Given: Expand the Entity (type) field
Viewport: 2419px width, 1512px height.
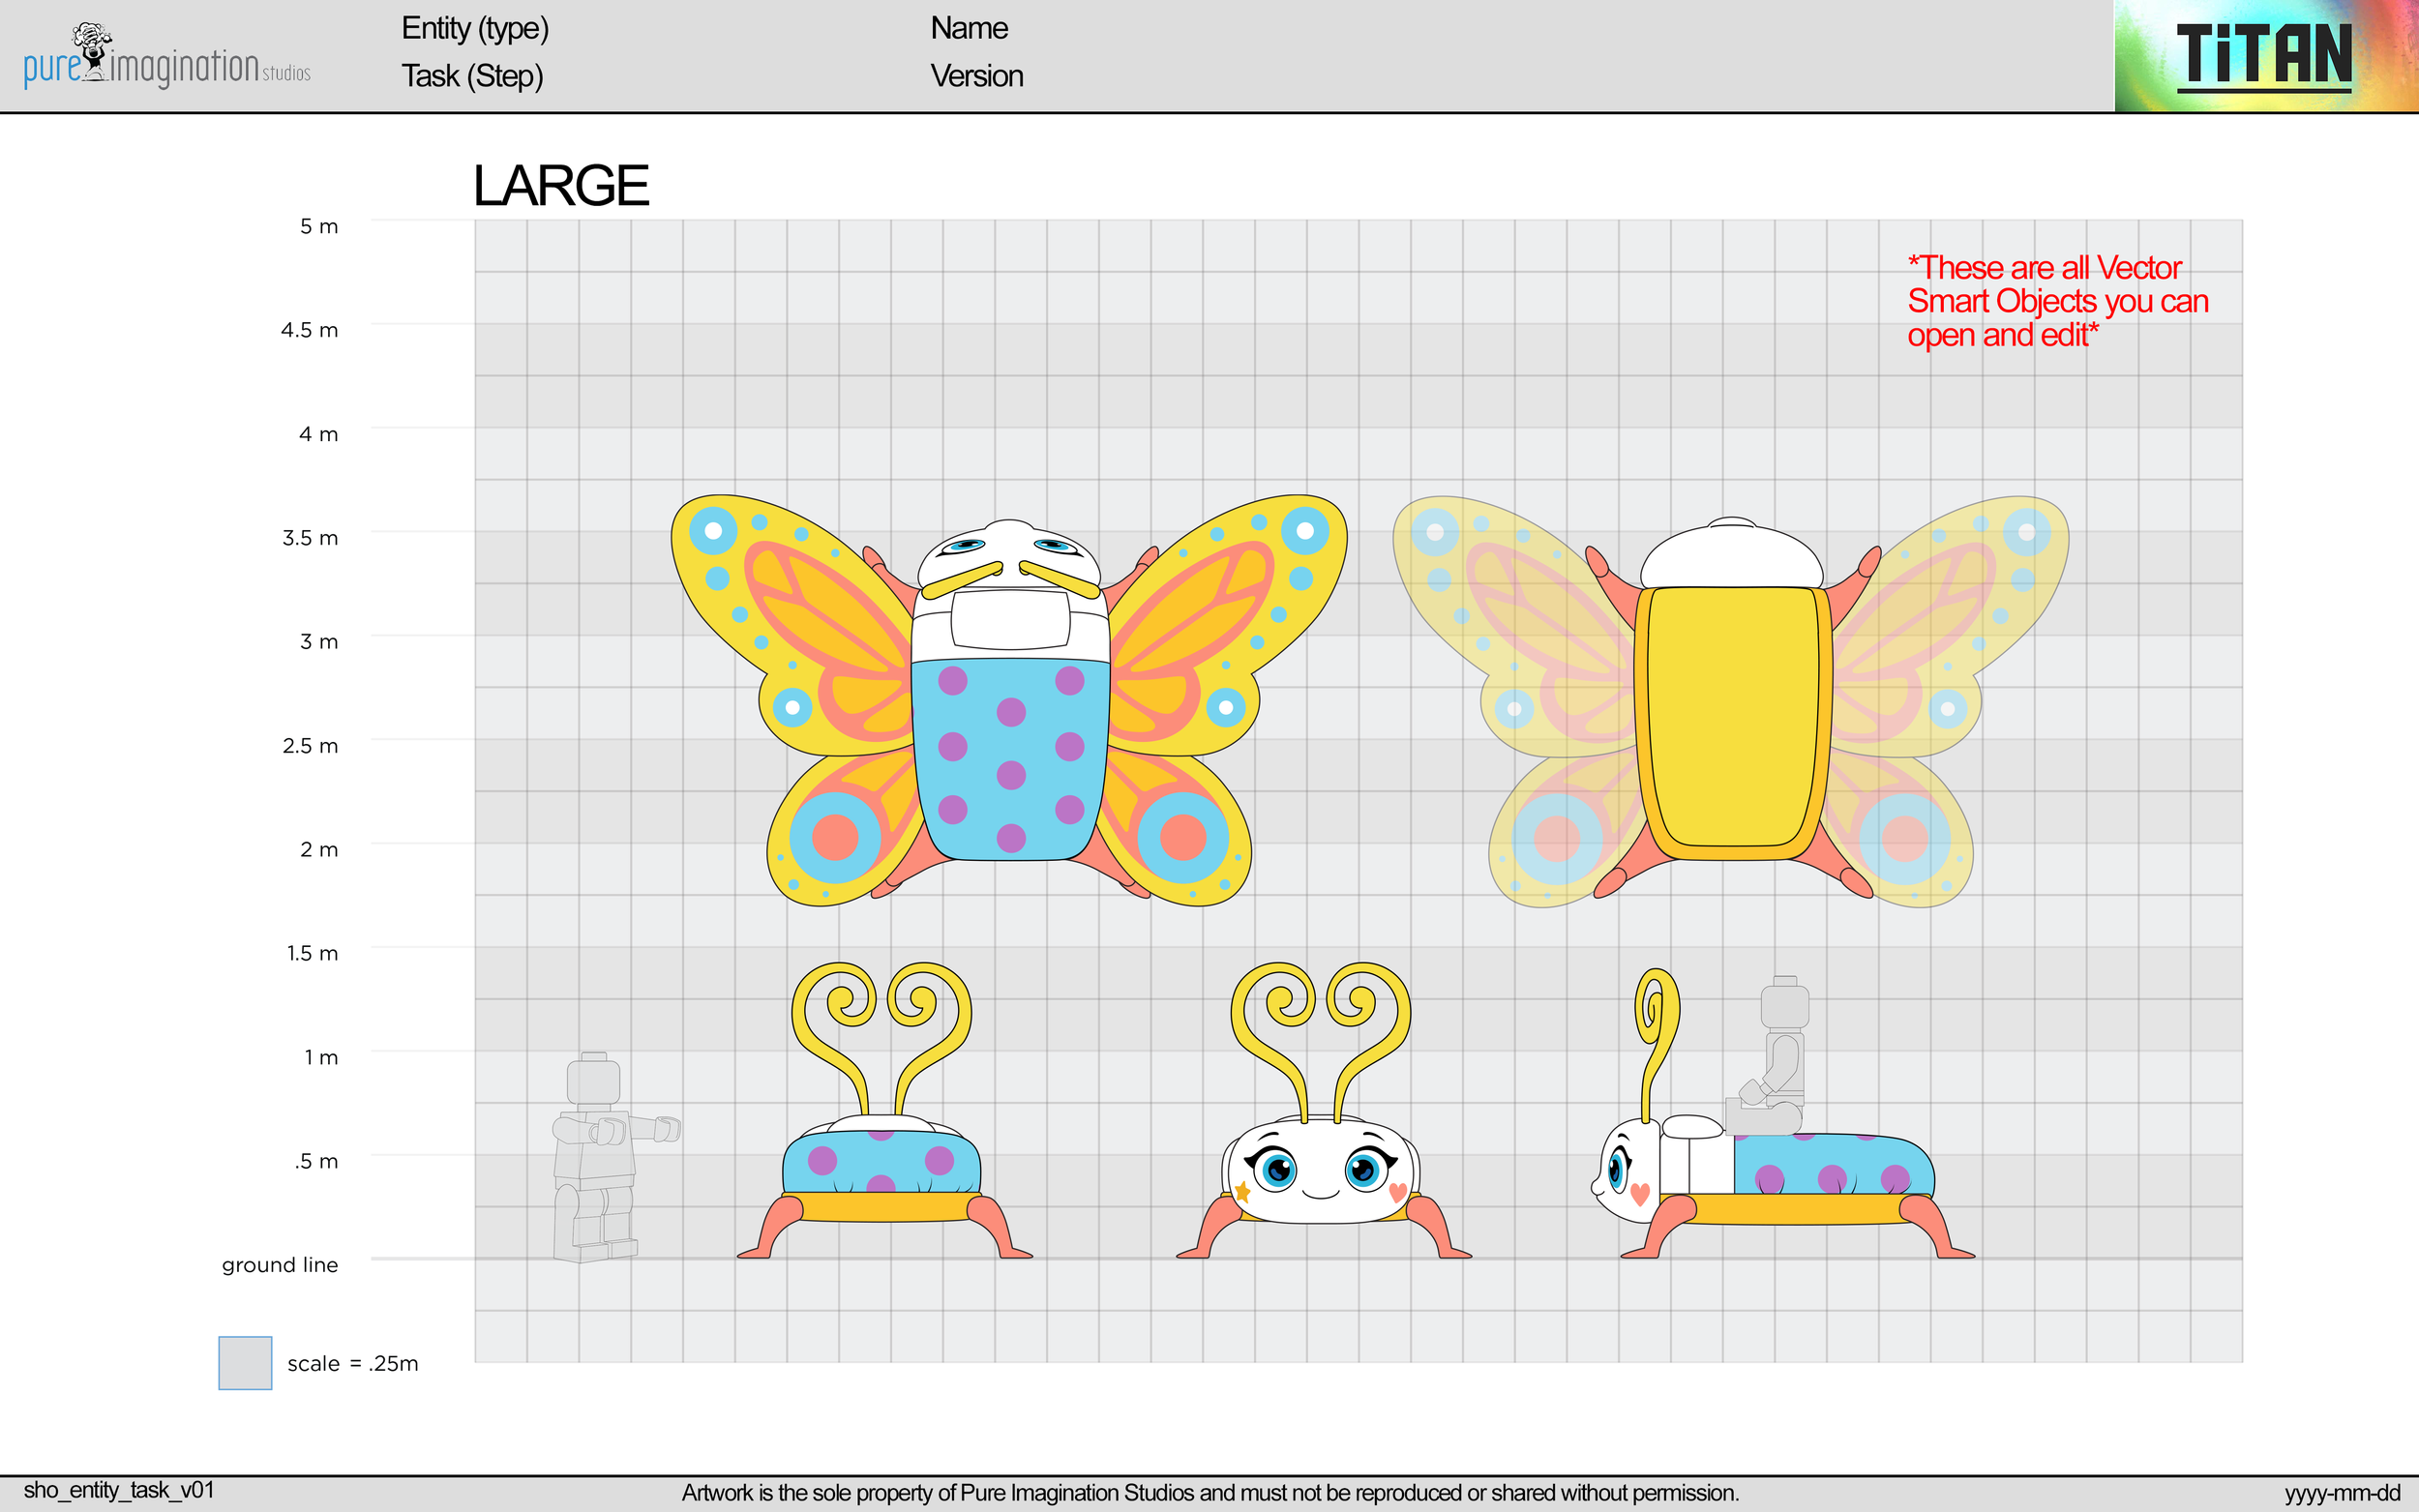Looking at the screenshot, I should tap(474, 30).
